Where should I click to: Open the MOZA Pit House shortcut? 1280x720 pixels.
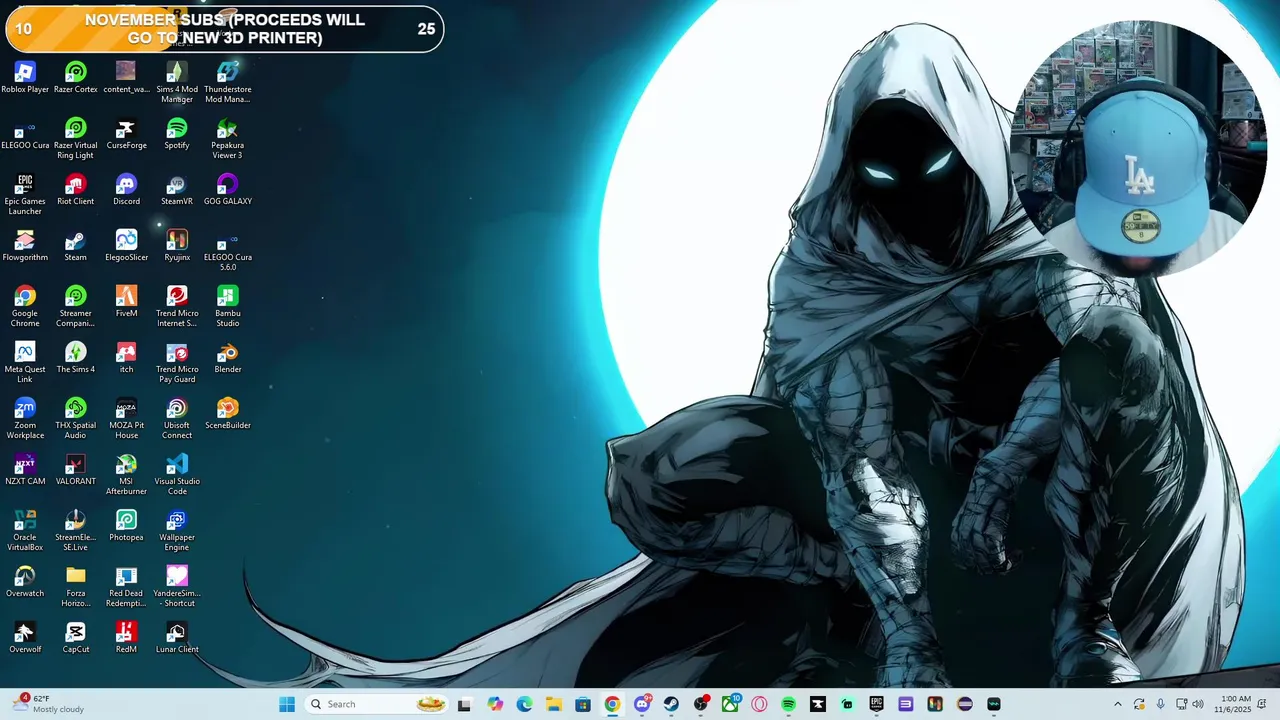click(126, 418)
